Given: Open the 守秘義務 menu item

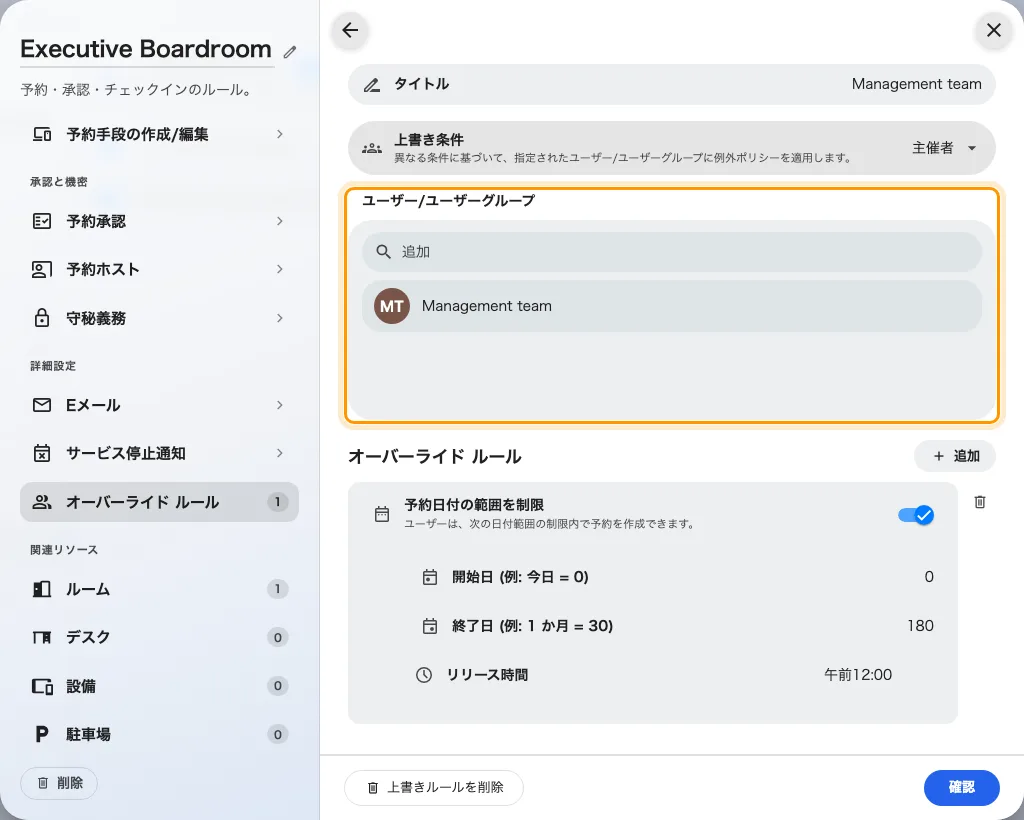Looking at the screenshot, I should click(159, 318).
